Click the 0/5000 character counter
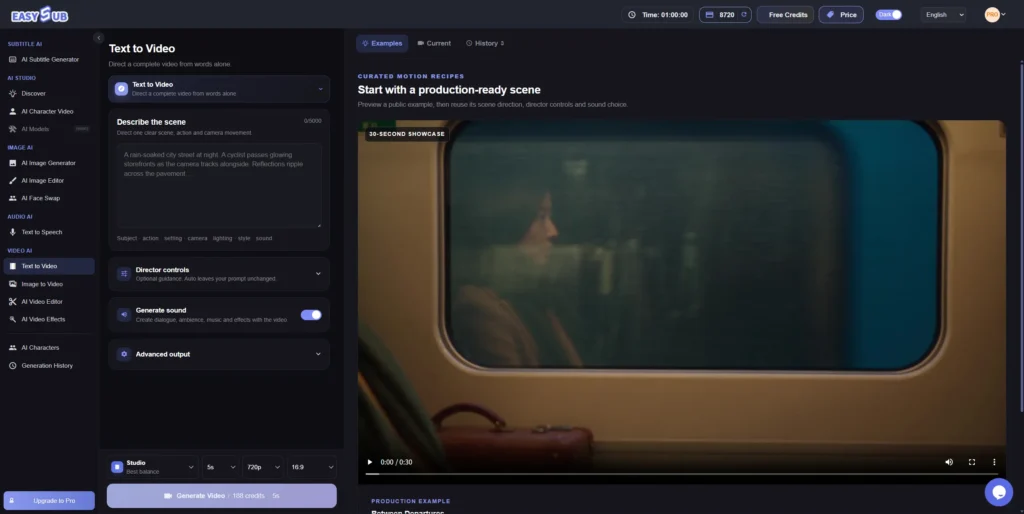 [312, 121]
